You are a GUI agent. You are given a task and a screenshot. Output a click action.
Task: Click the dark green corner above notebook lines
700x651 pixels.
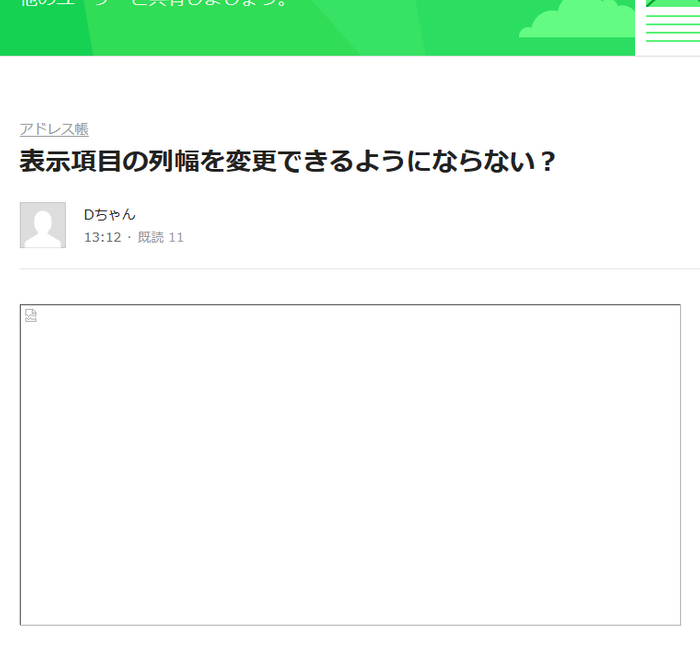point(656,3)
